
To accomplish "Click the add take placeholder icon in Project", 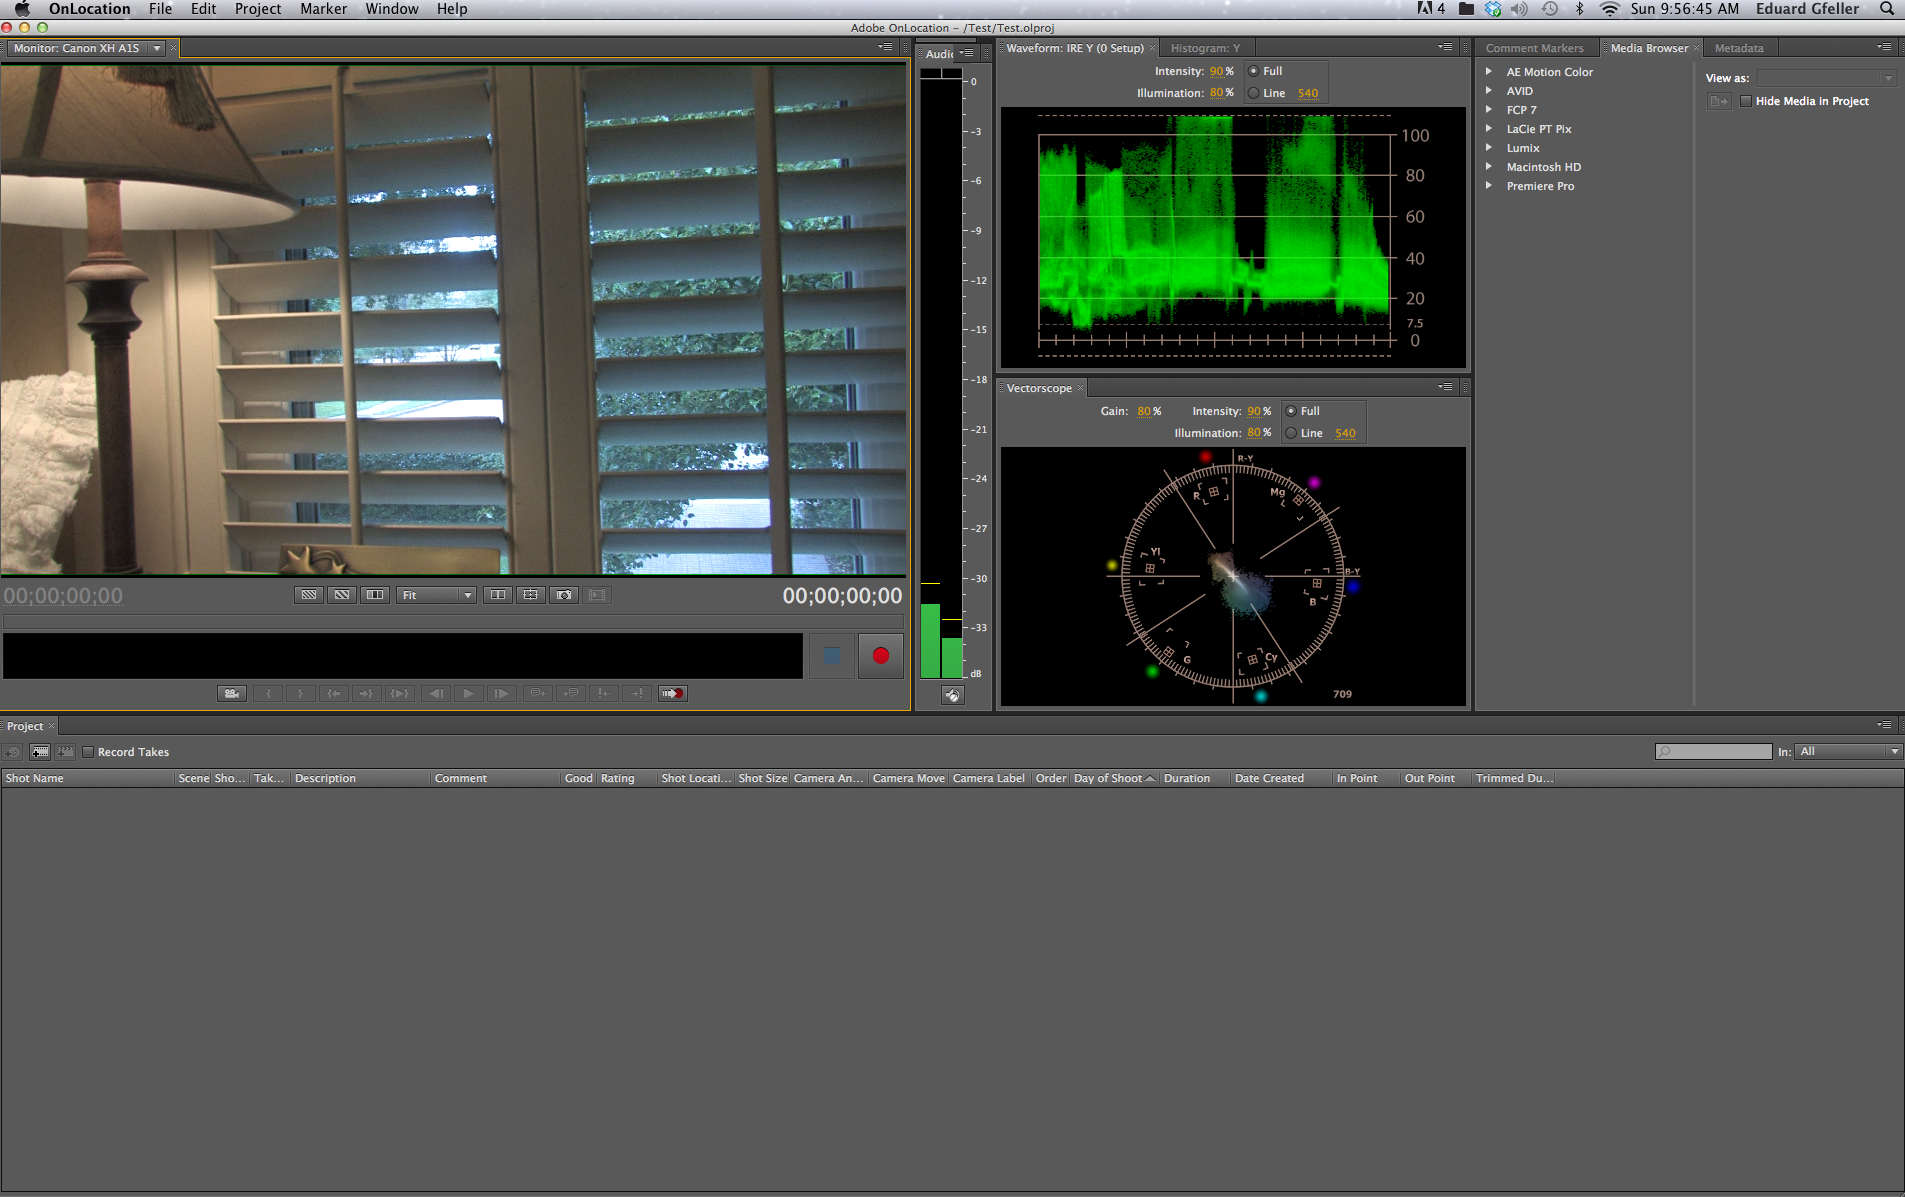I will pyautogui.click(x=66, y=752).
